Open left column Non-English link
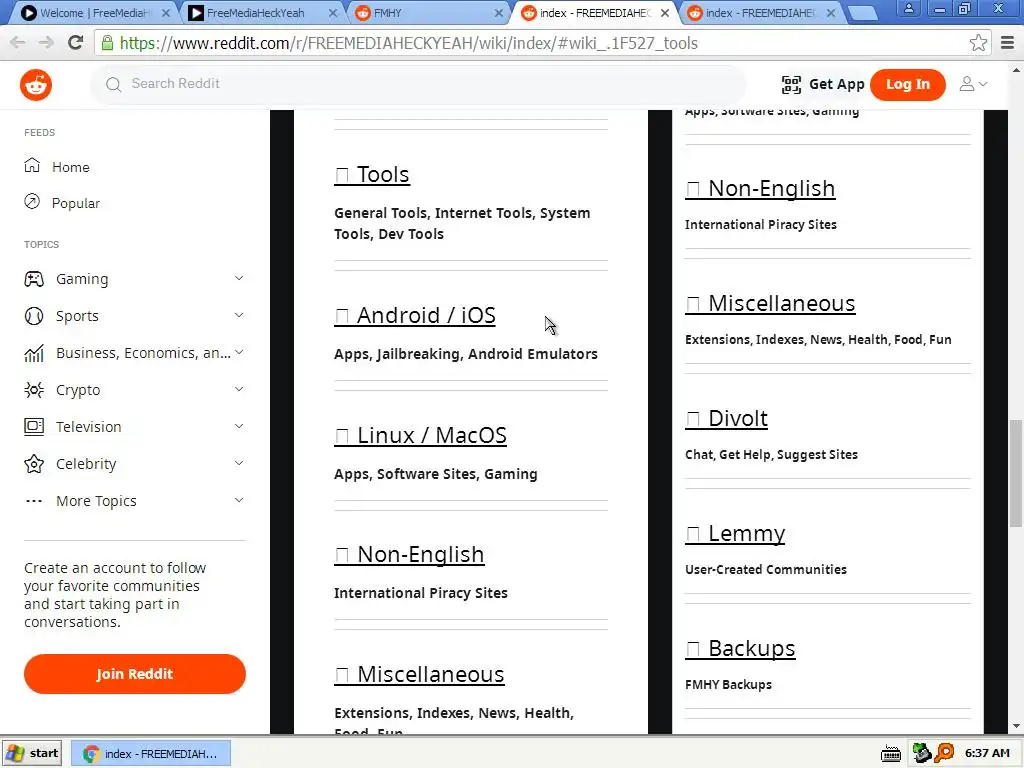Viewport: 1024px width, 768px height. 409,554
